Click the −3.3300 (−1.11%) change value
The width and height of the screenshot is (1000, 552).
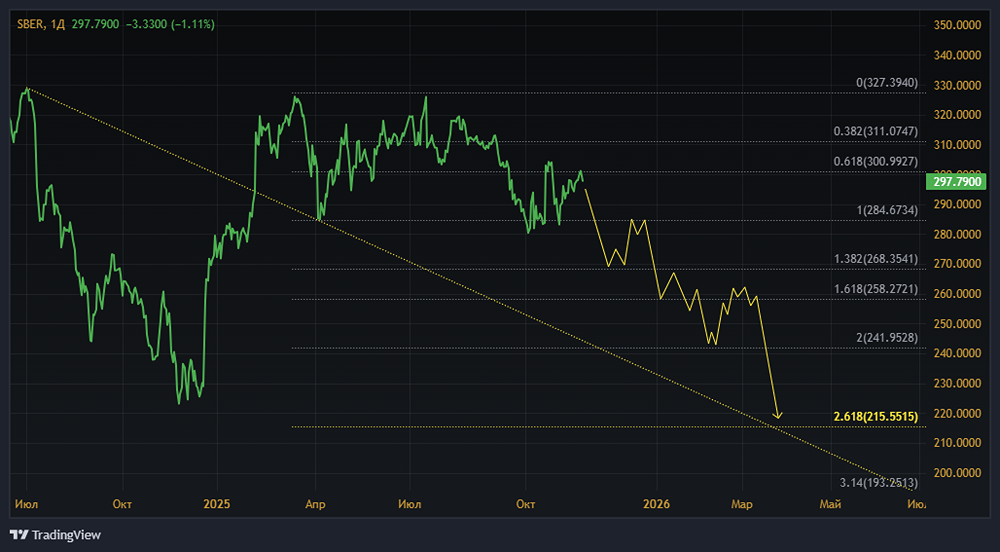click(175, 24)
